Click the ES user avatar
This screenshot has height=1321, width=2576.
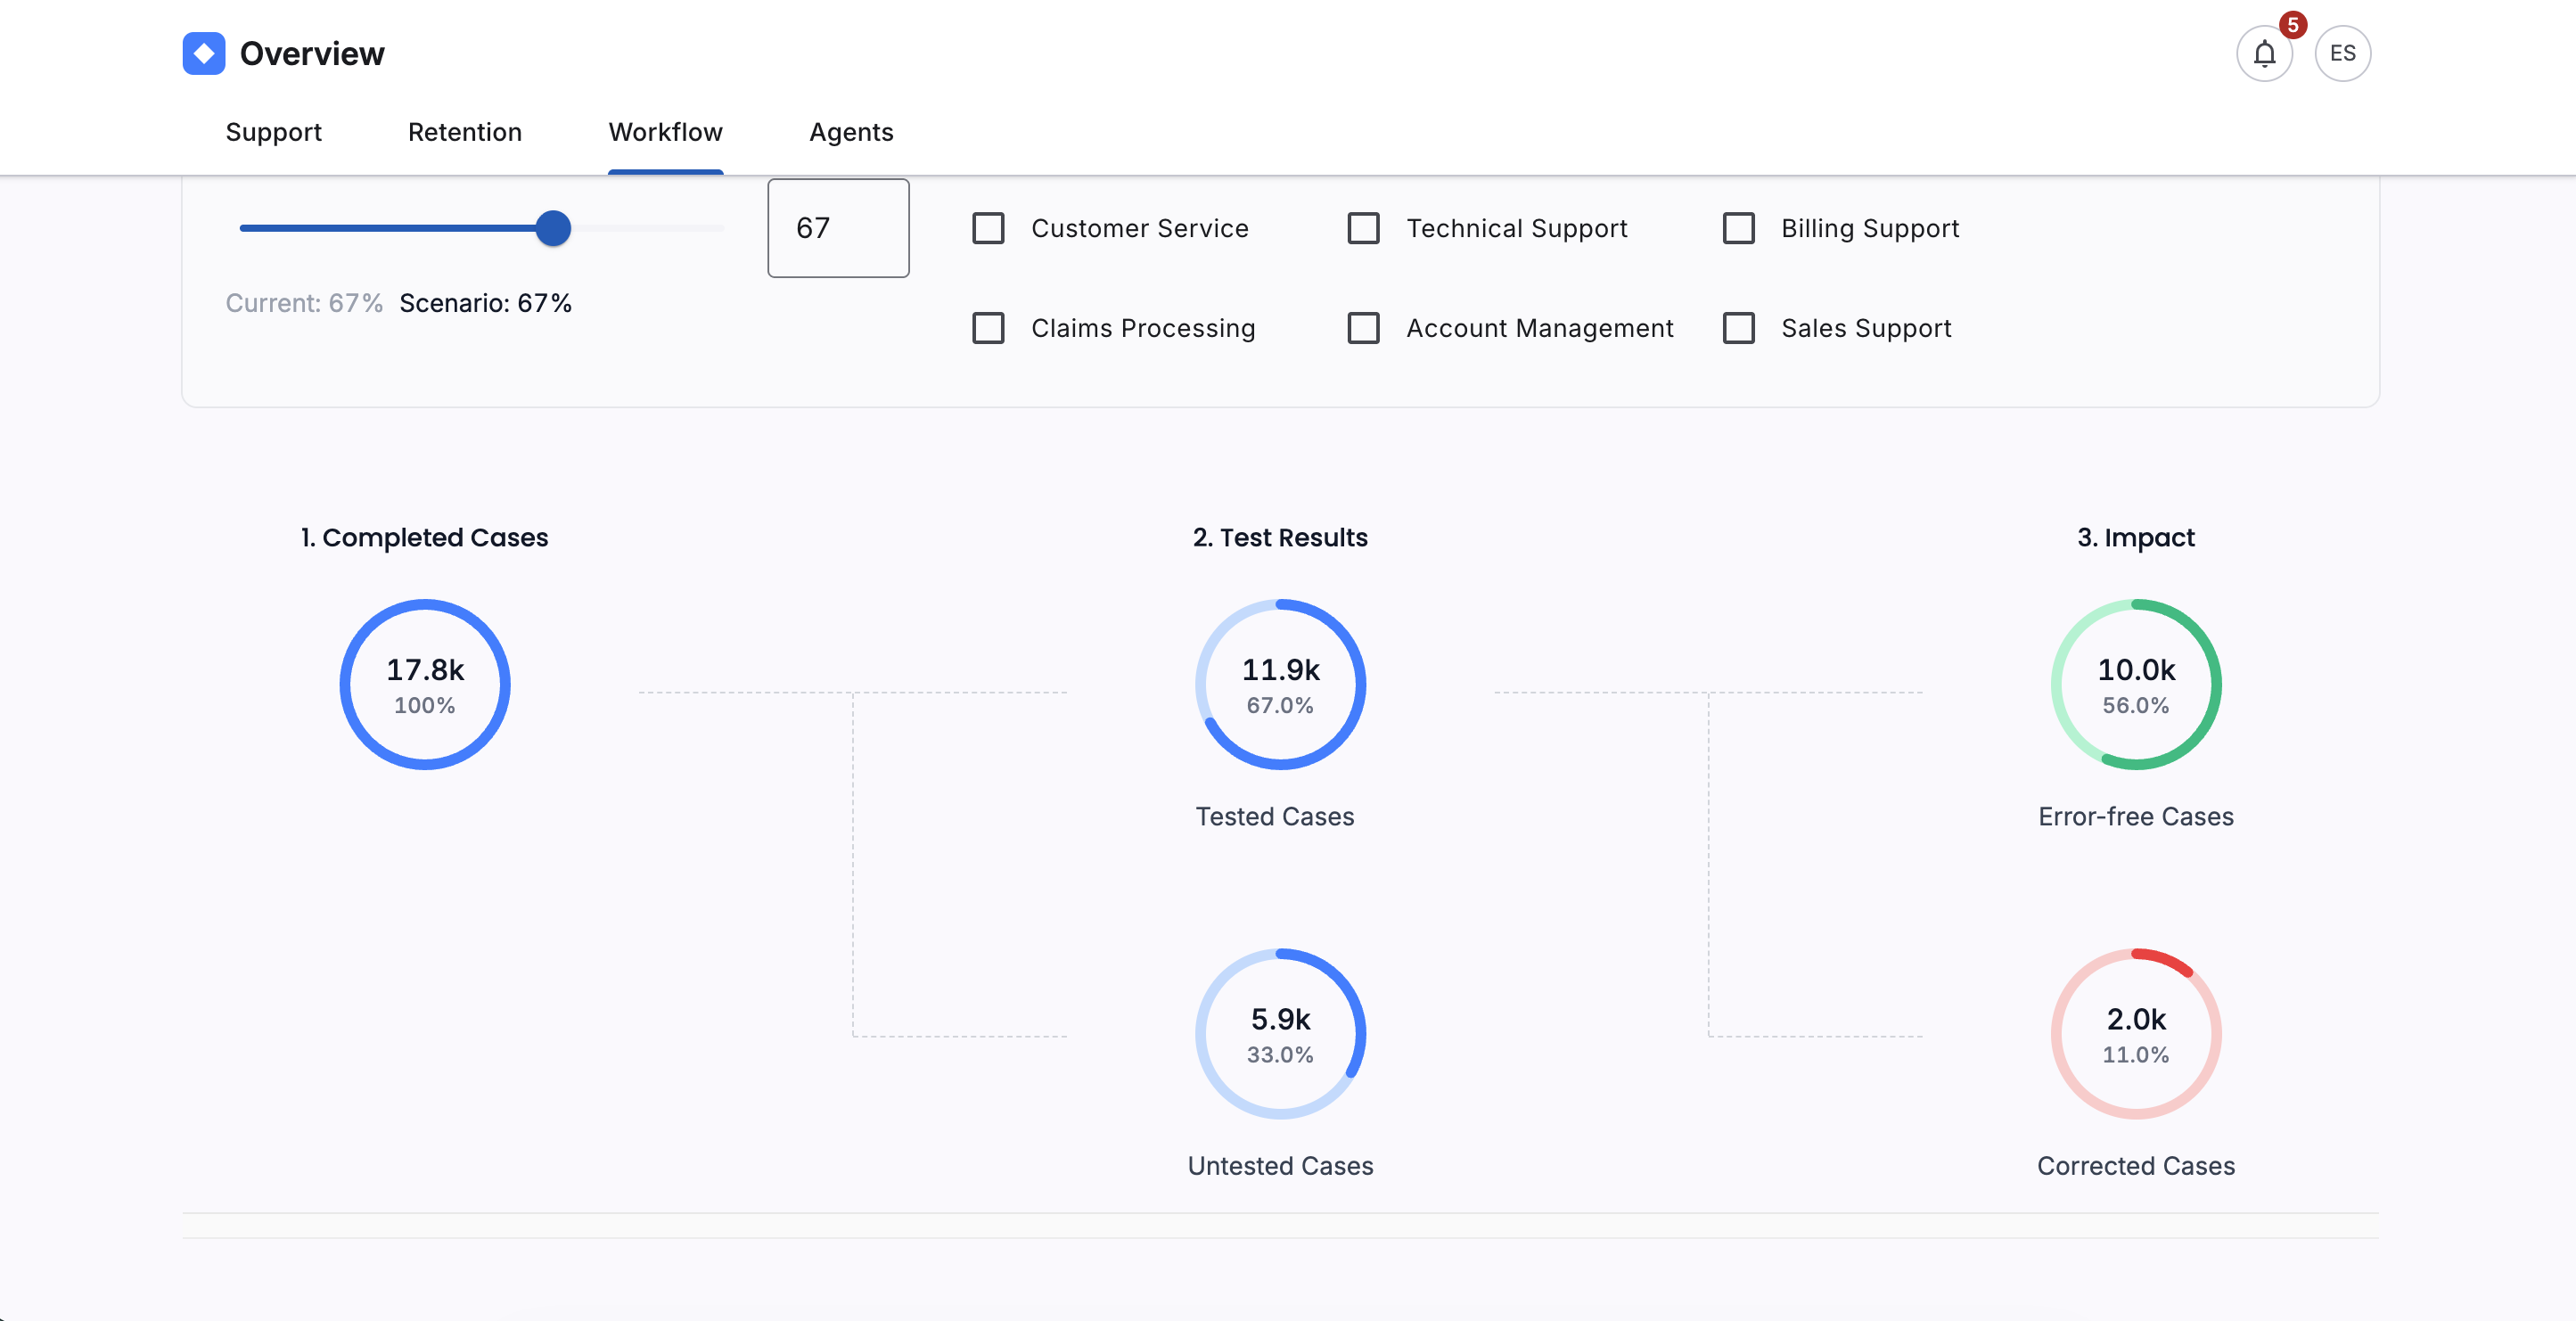(x=2342, y=54)
